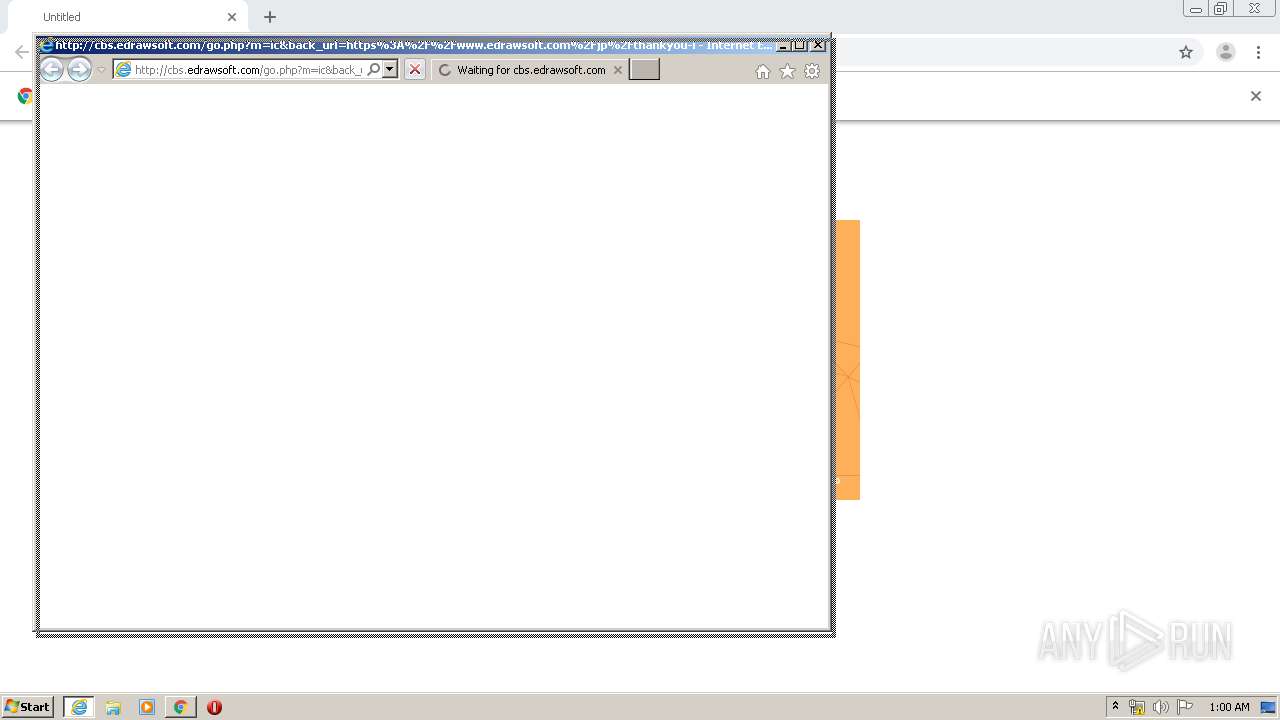Click the Show desktop tray icon

coord(1268,707)
